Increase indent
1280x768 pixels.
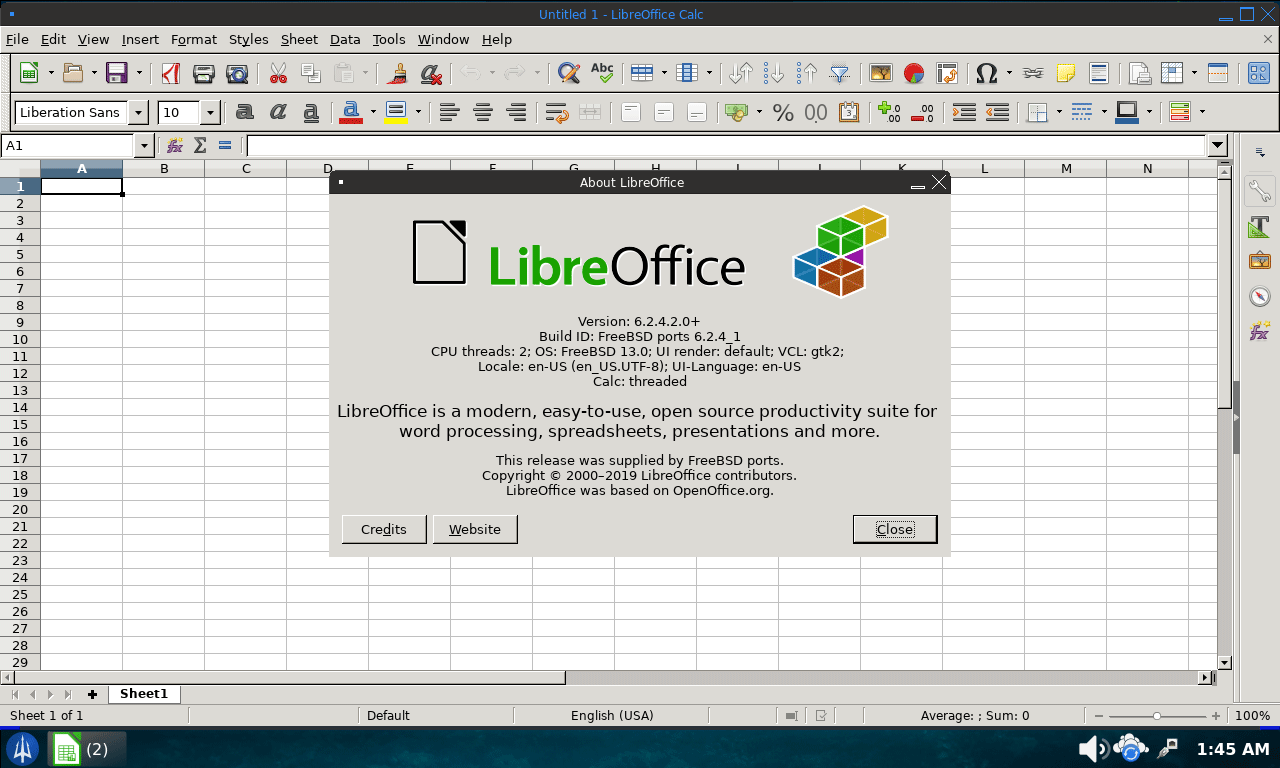(964, 112)
